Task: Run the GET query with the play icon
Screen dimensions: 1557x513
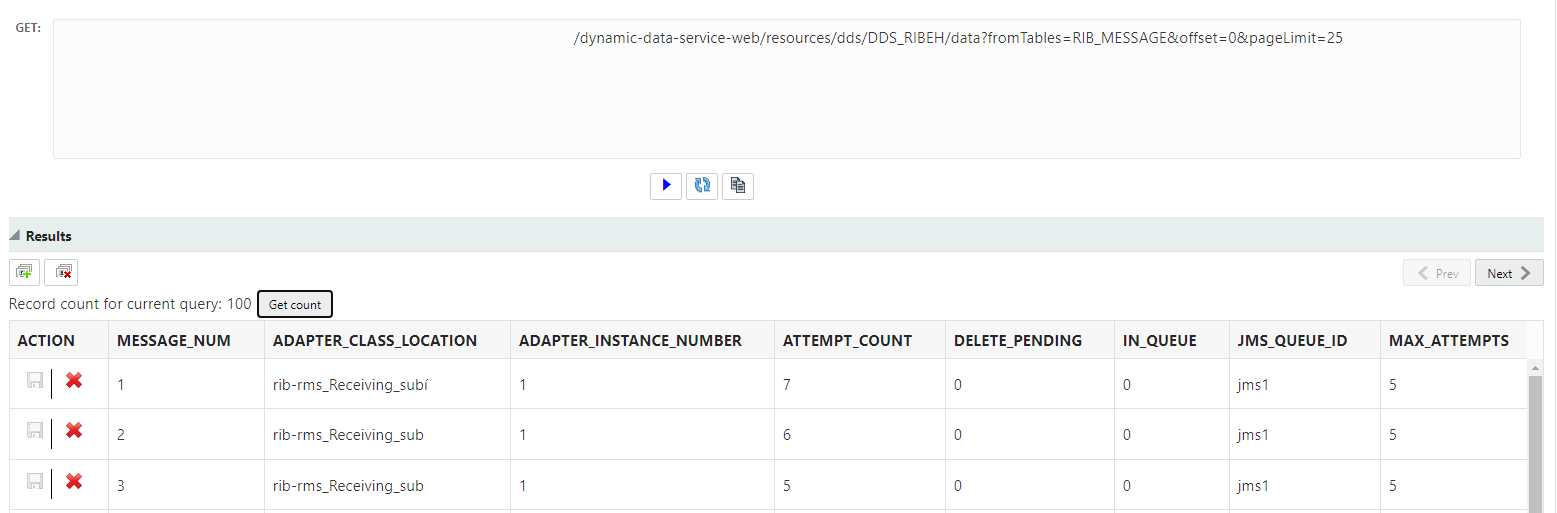Action: 665,186
